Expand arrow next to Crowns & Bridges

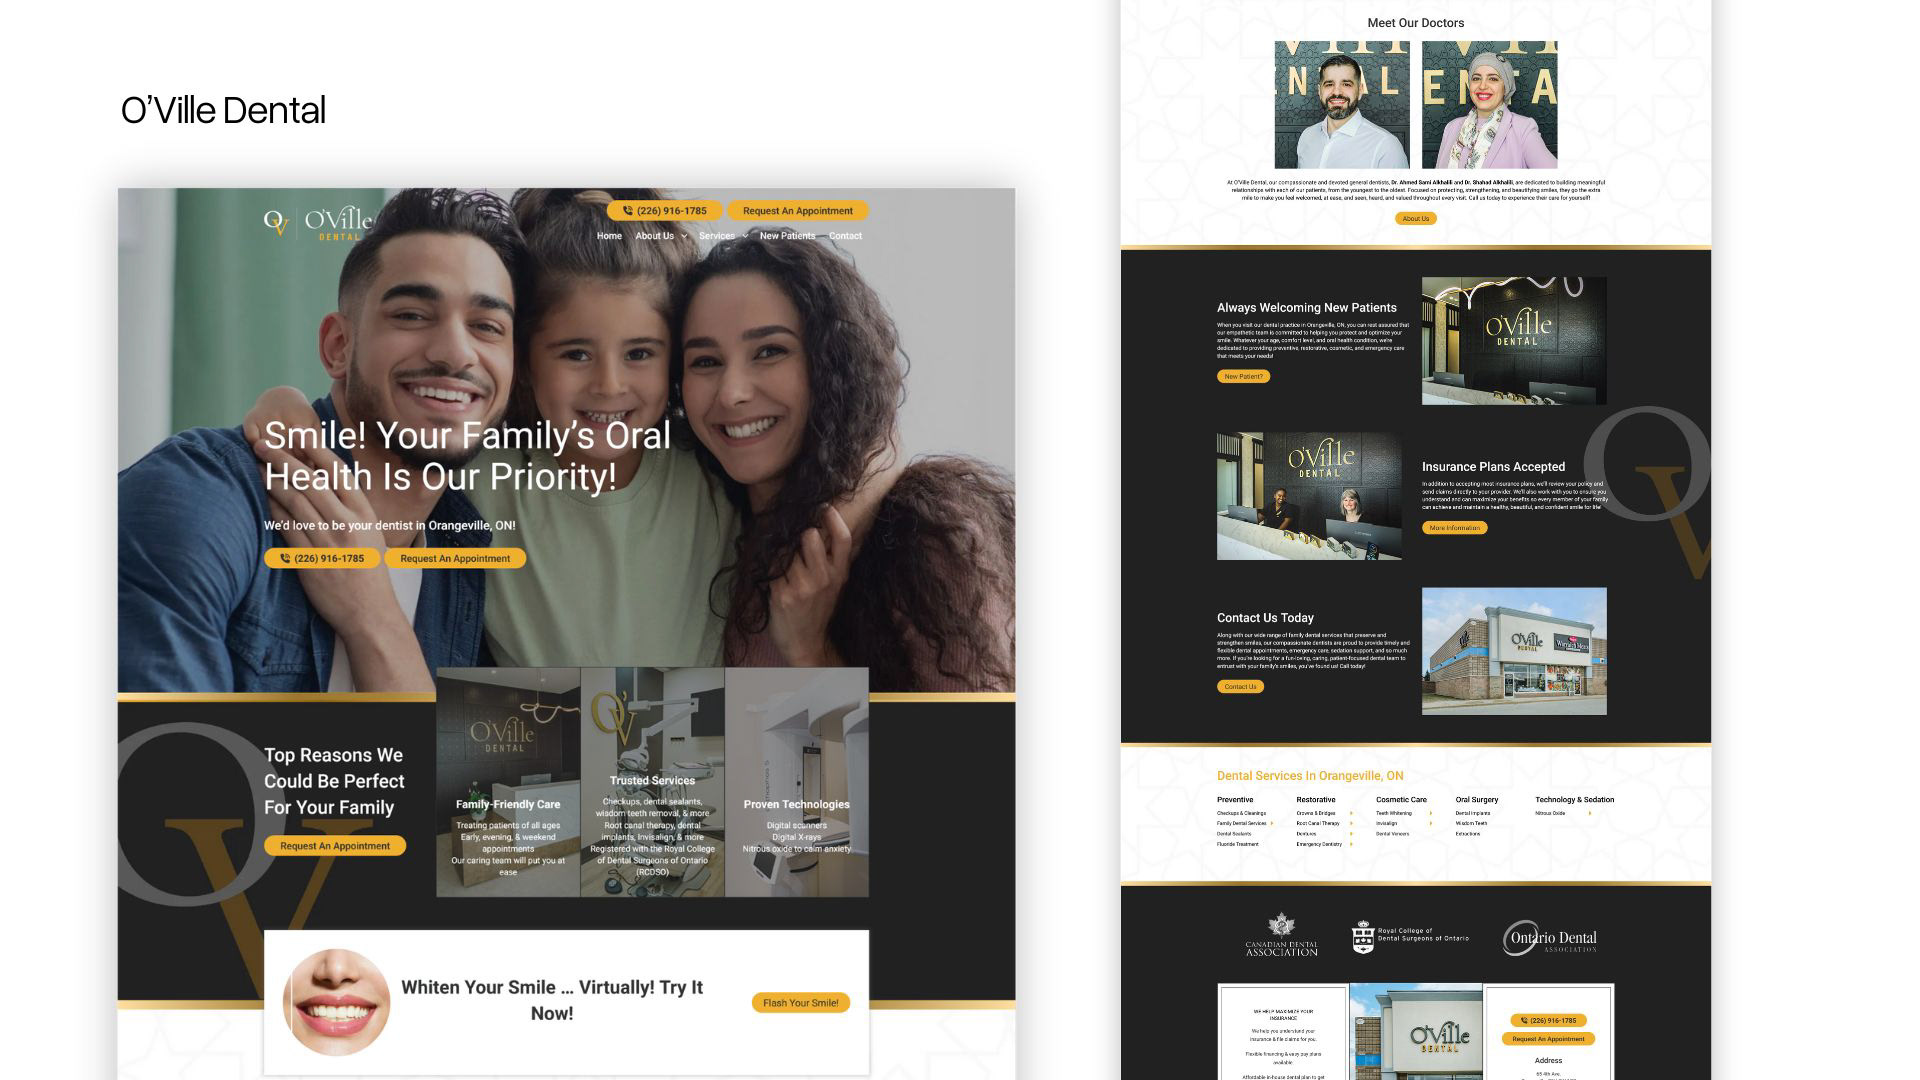(1351, 813)
